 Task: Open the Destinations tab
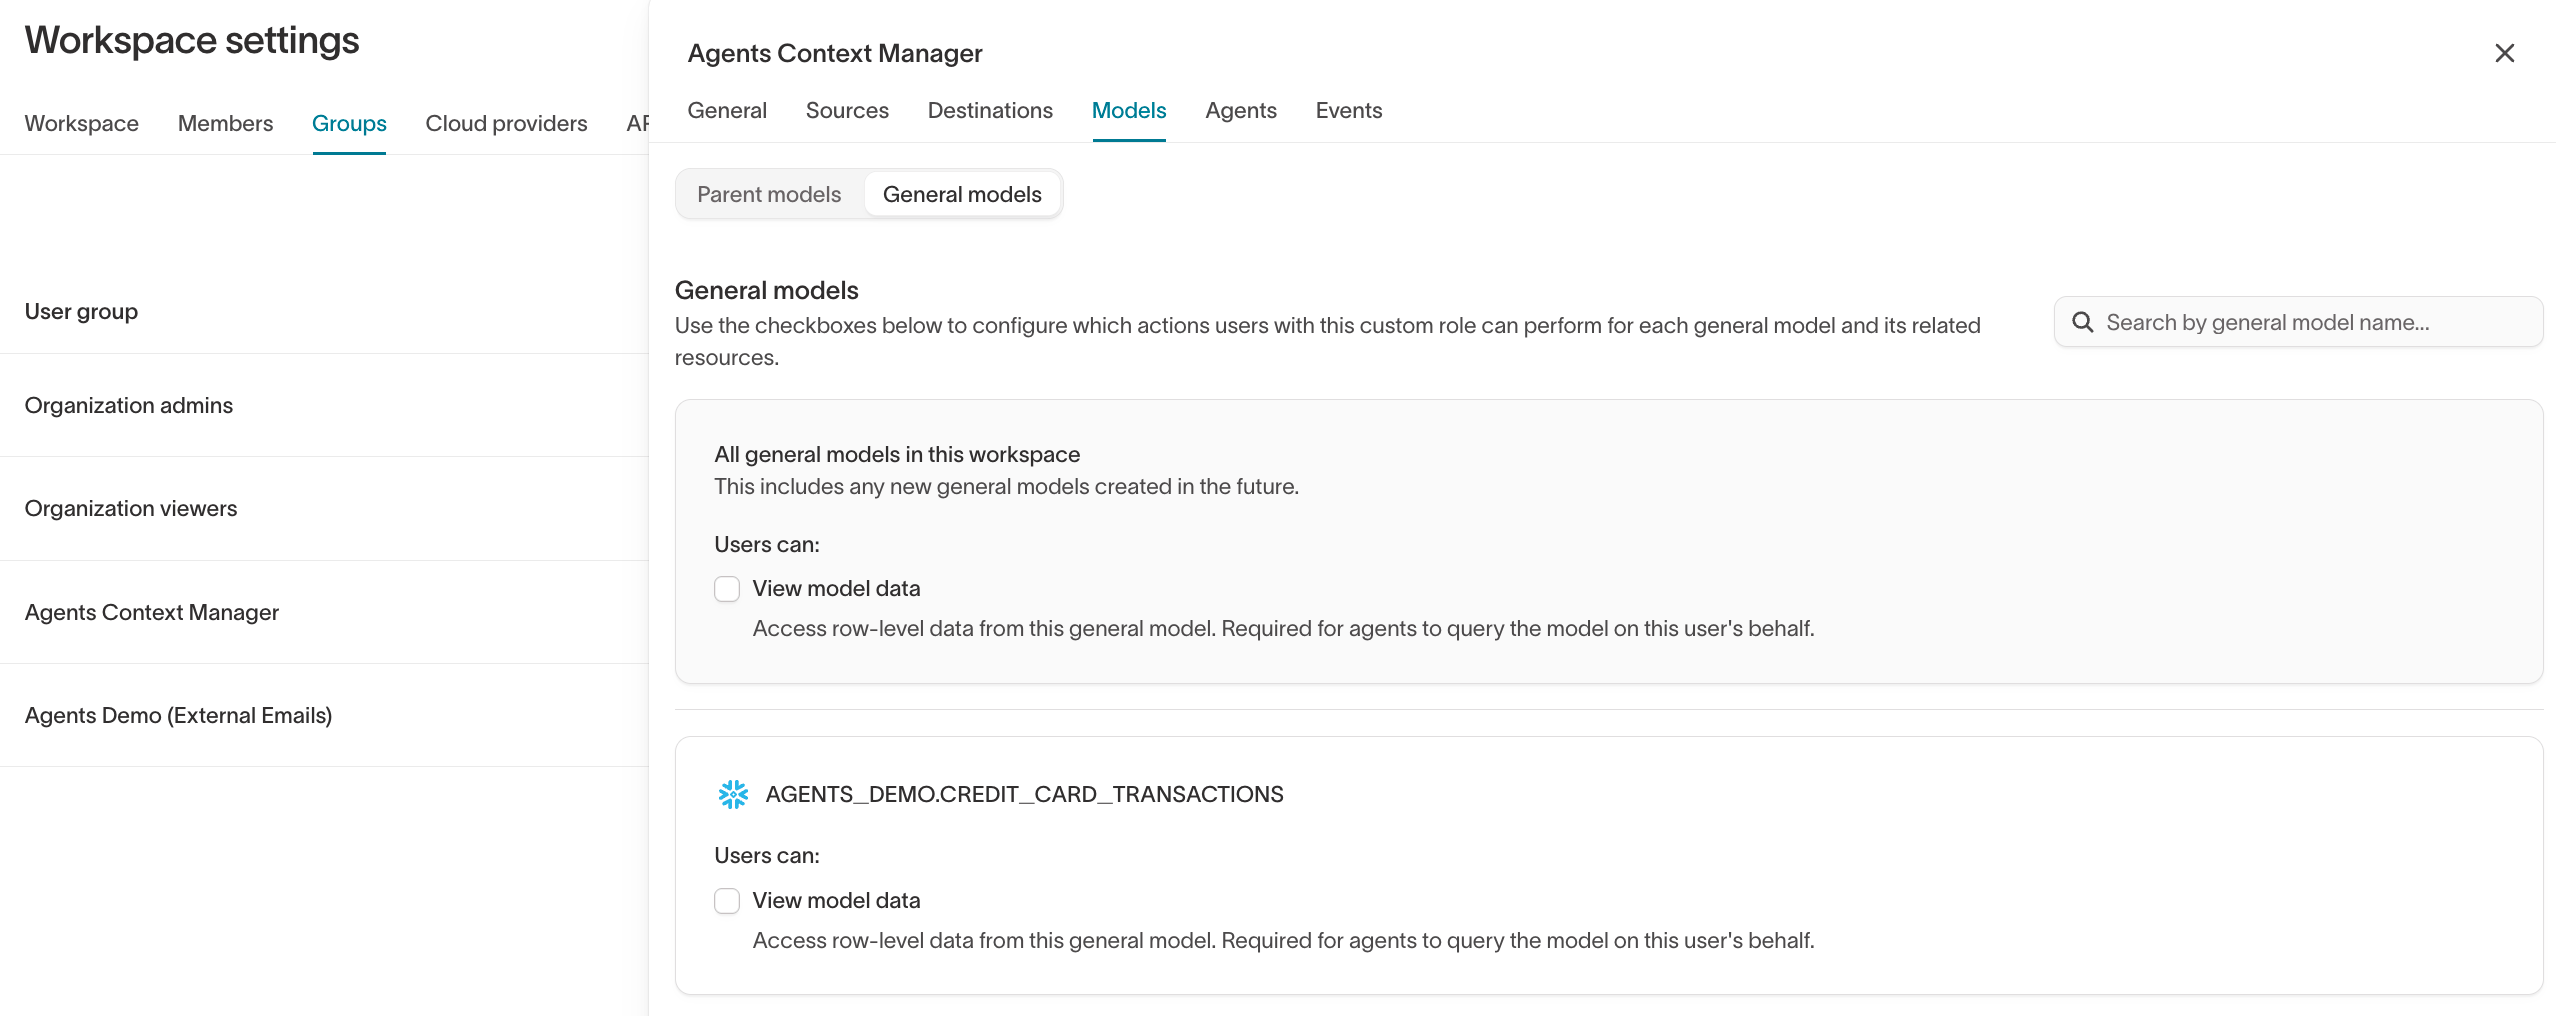(x=990, y=110)
